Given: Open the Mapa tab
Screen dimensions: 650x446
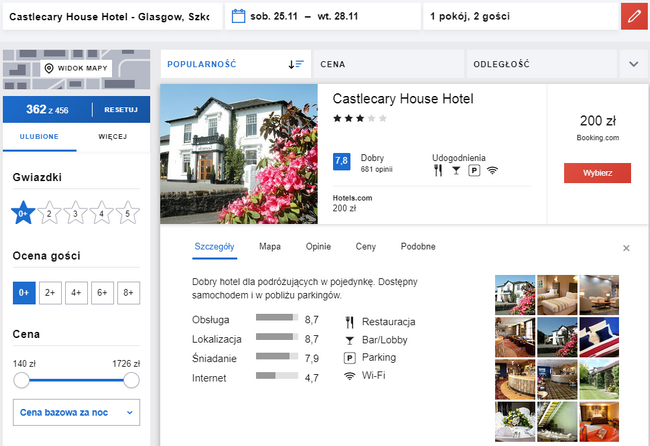Looking at the screenshot, I should (270, 247).
